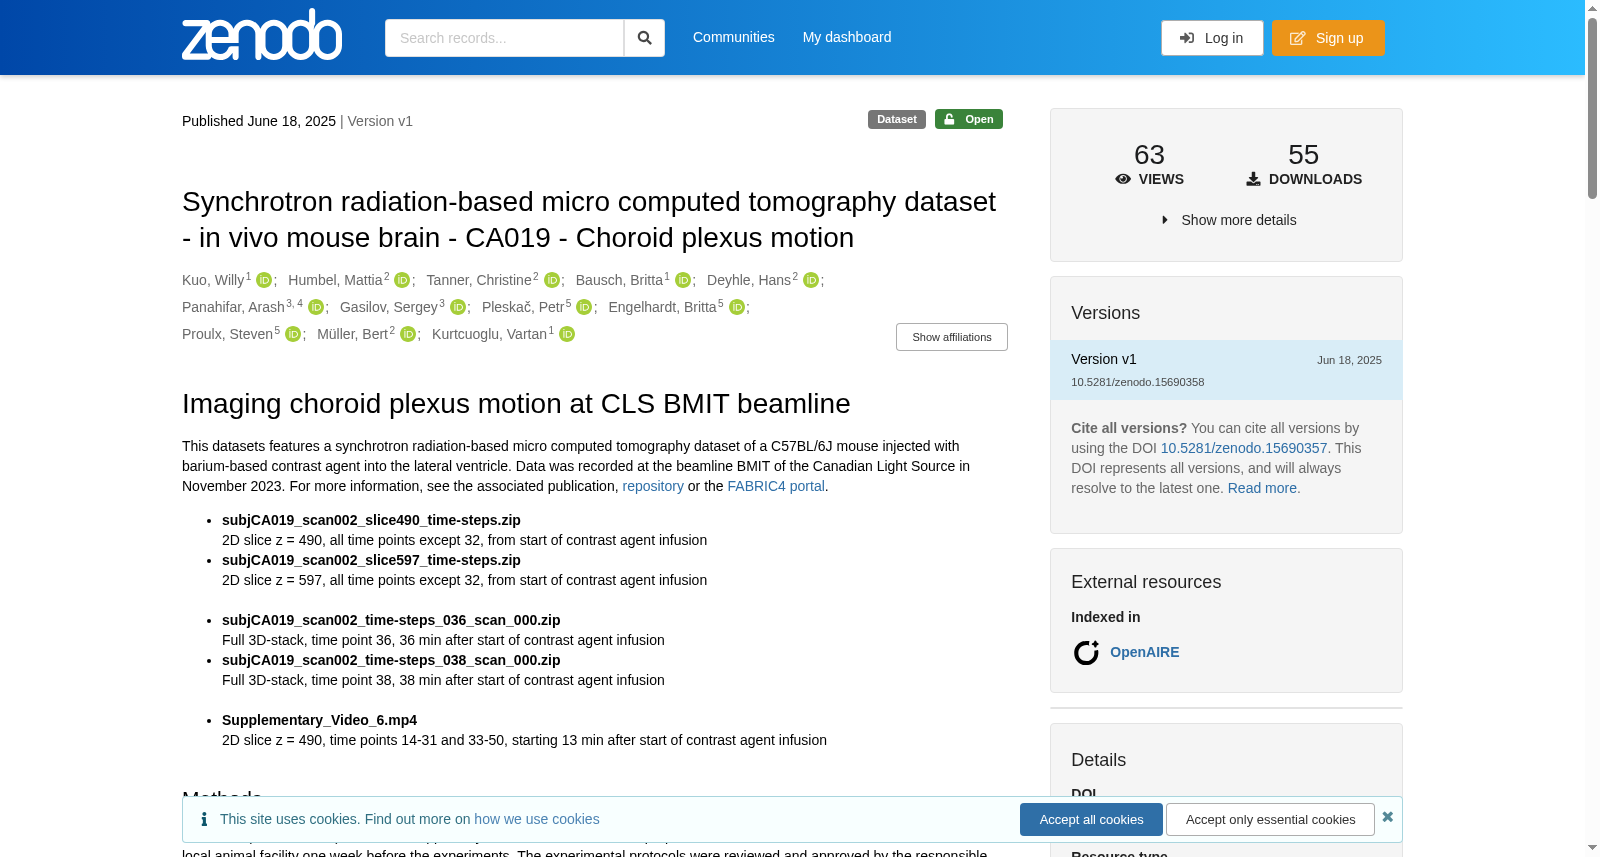Viewport: 1600px width, 857px height.
Task: Dismiss the cookie banner with X
Action: point(1388,817)
